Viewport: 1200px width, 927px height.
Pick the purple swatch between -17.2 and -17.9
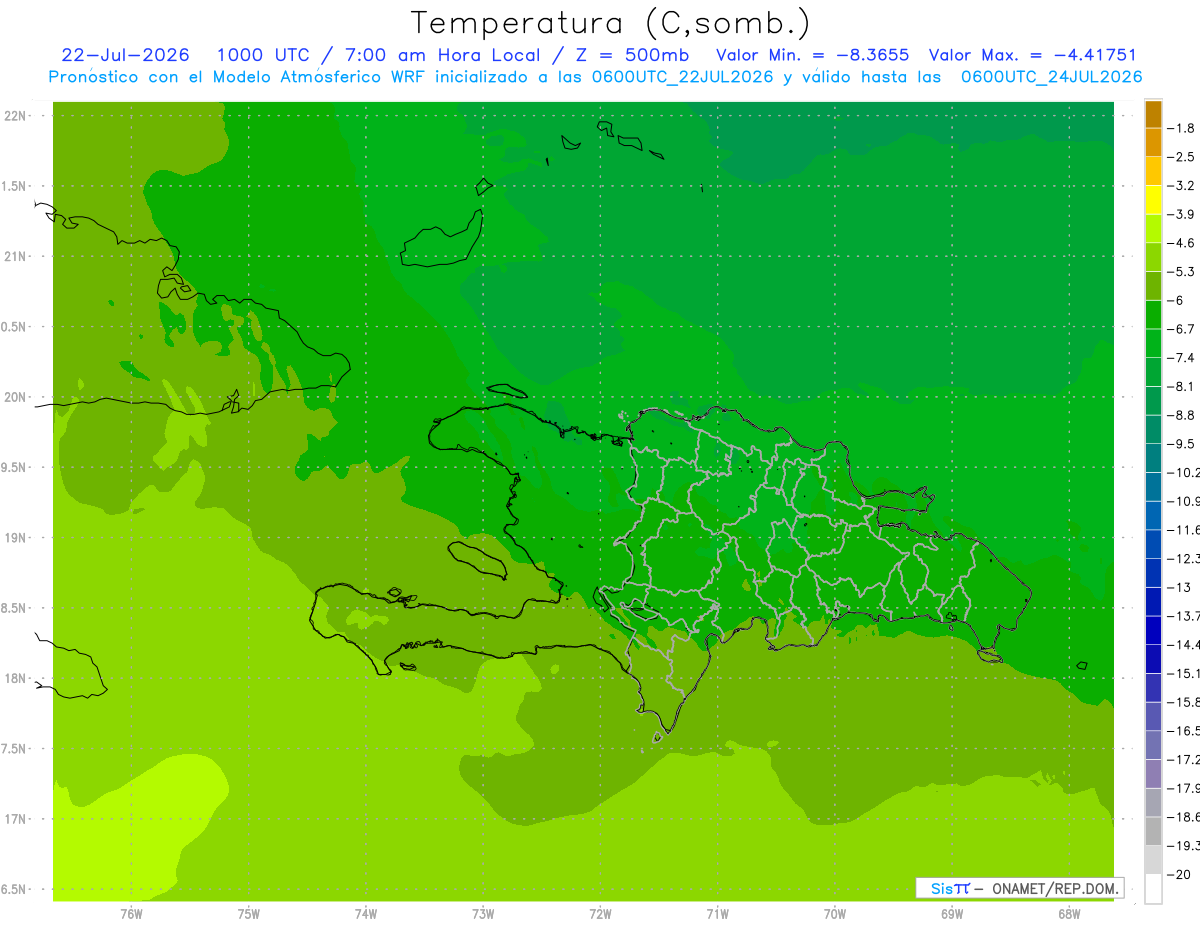(1153, 773)
